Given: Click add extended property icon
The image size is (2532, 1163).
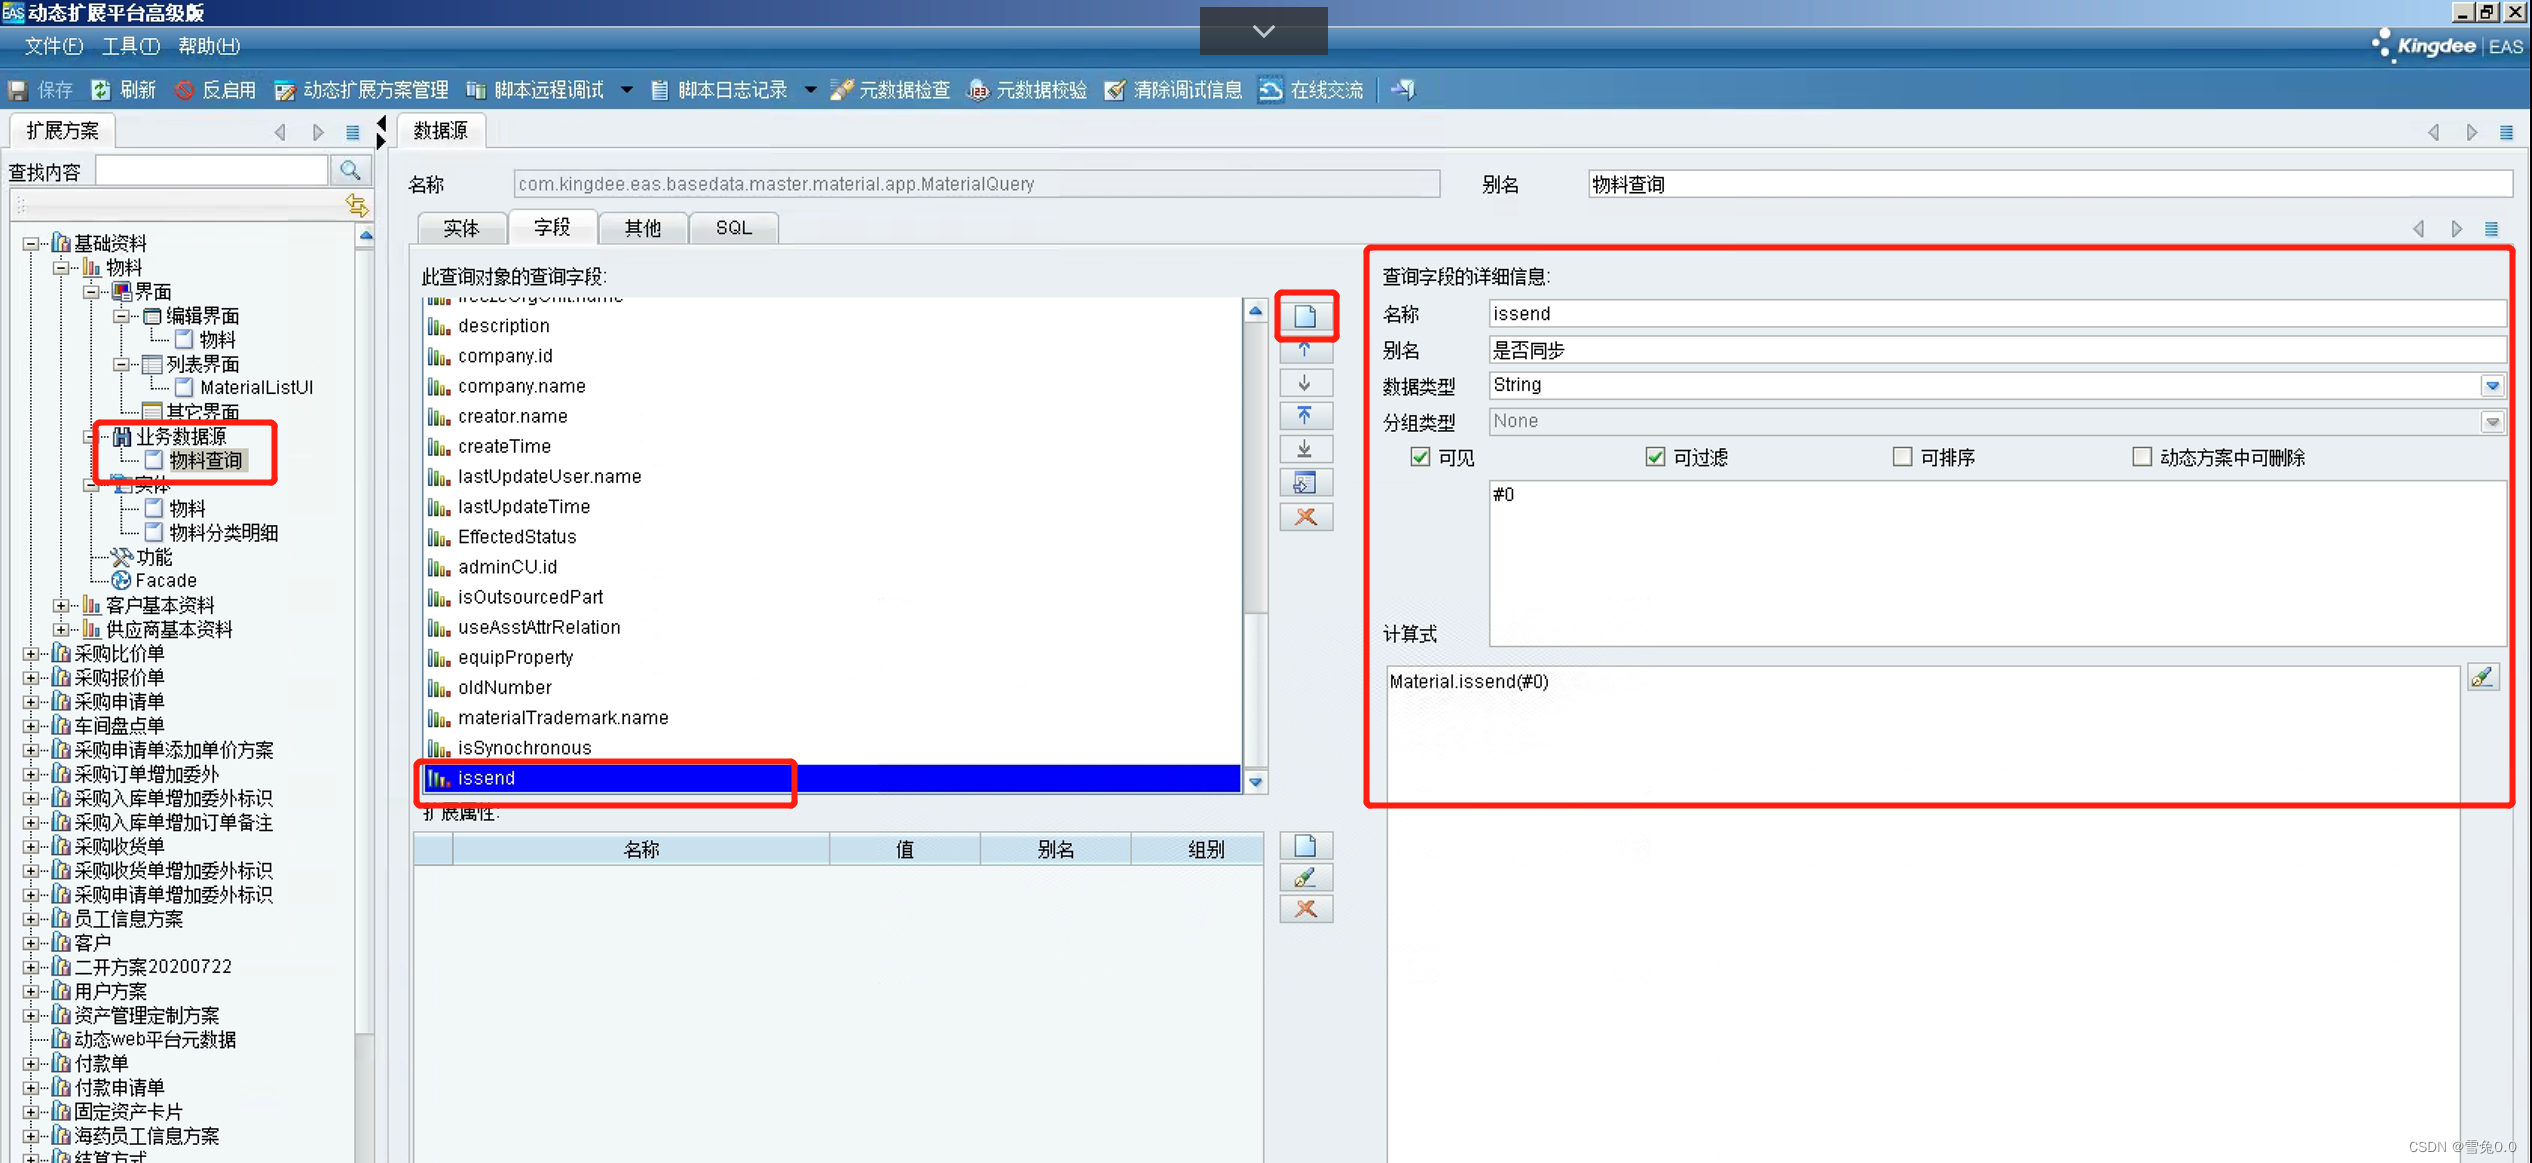Looking at the screenshot, I should [1305, 846].
